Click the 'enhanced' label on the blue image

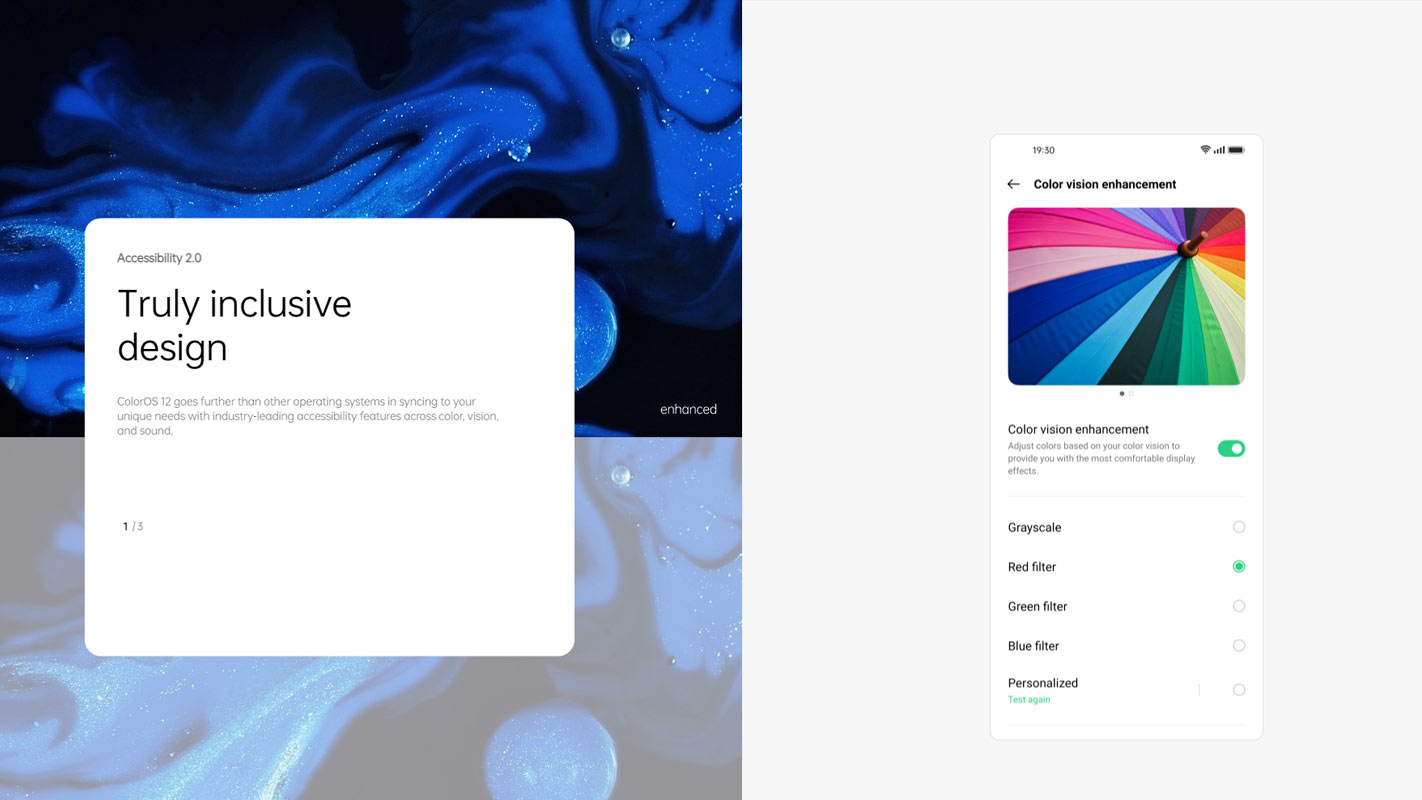(x=688, y=409)
